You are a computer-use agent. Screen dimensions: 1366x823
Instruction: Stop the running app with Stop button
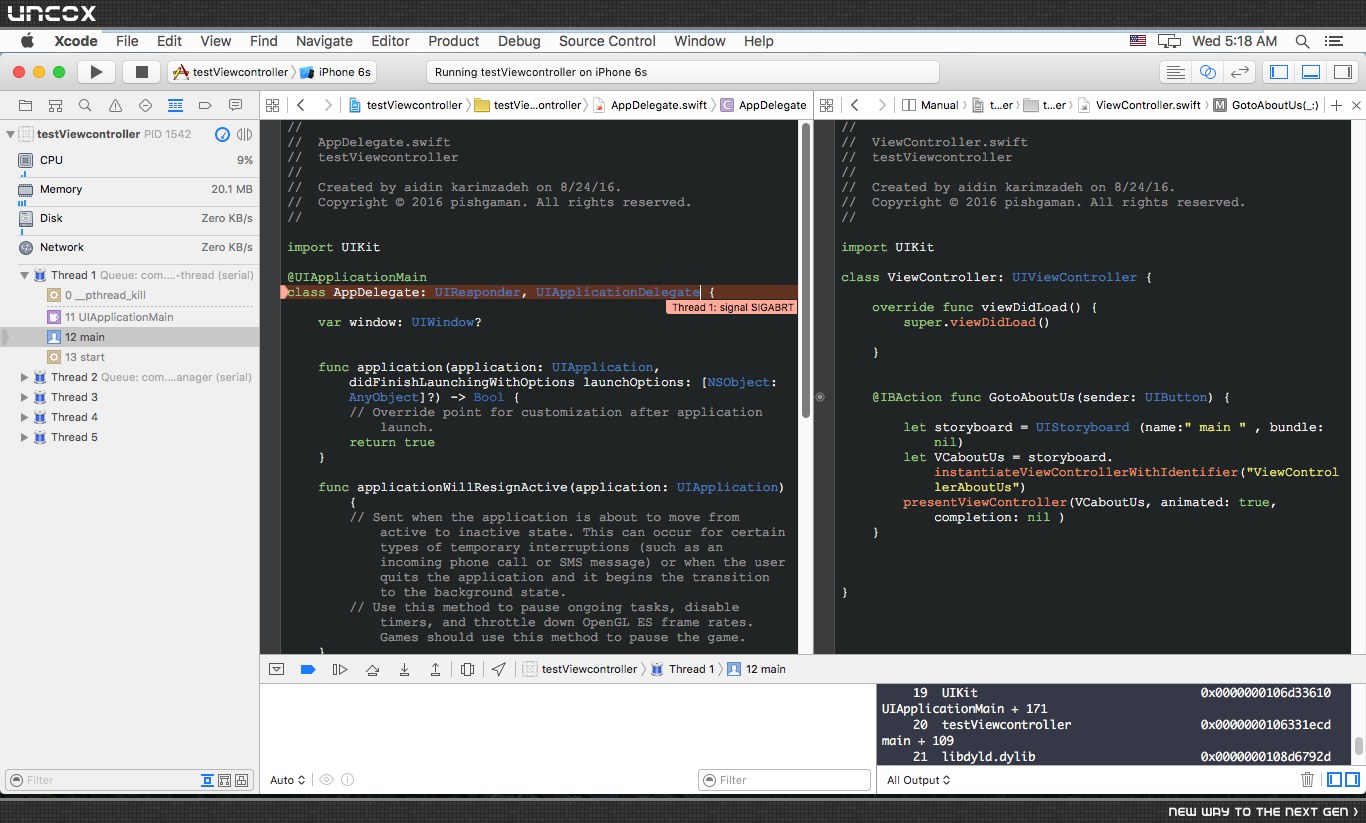click(142, 72)
